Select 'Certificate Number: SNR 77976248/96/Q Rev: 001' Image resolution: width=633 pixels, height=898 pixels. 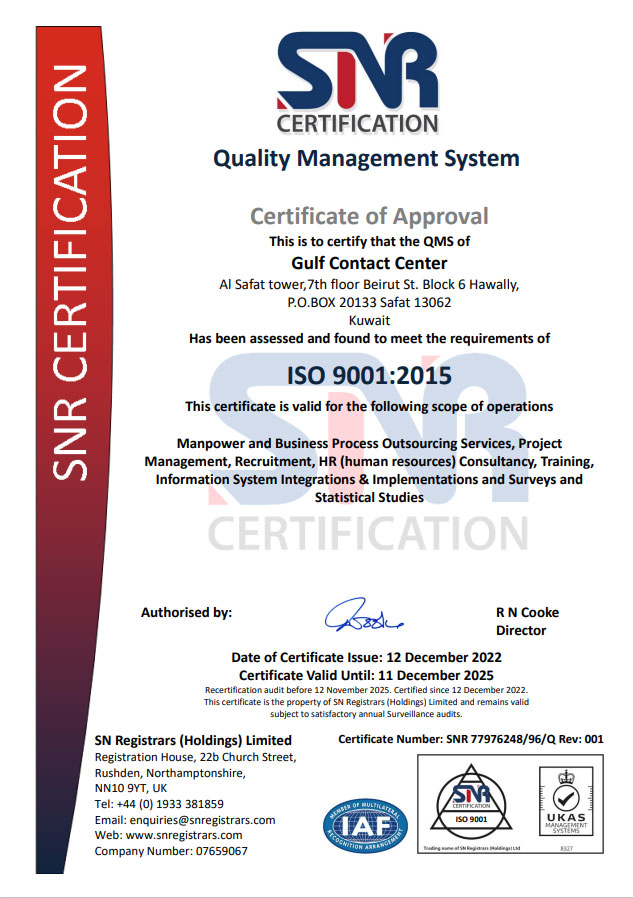(x=471, y=739)
